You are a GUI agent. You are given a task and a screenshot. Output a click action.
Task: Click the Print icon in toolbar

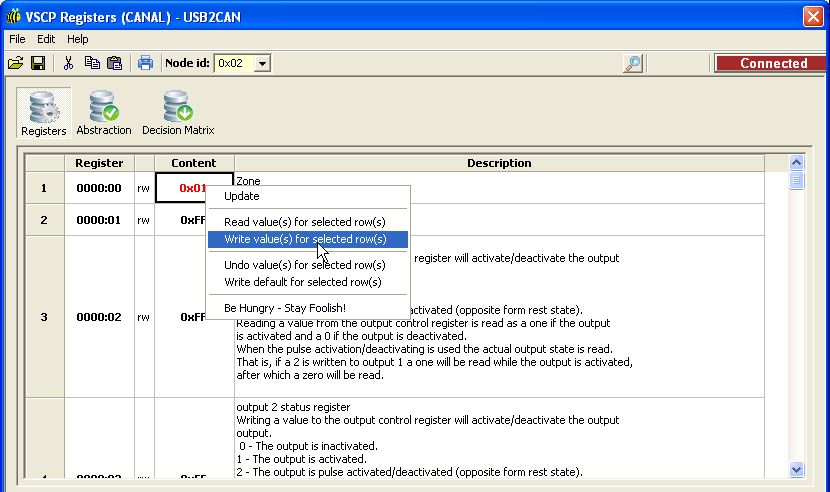point(145,63)
